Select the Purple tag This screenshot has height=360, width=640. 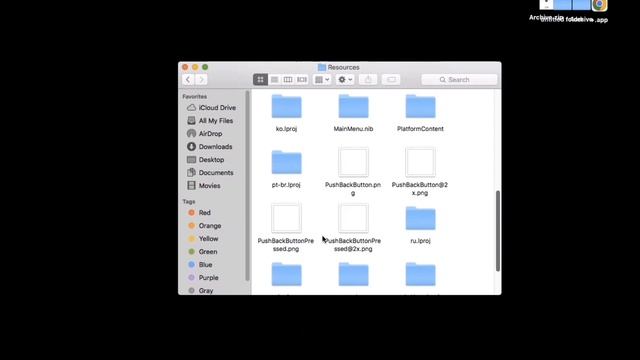tap(203, 278)
